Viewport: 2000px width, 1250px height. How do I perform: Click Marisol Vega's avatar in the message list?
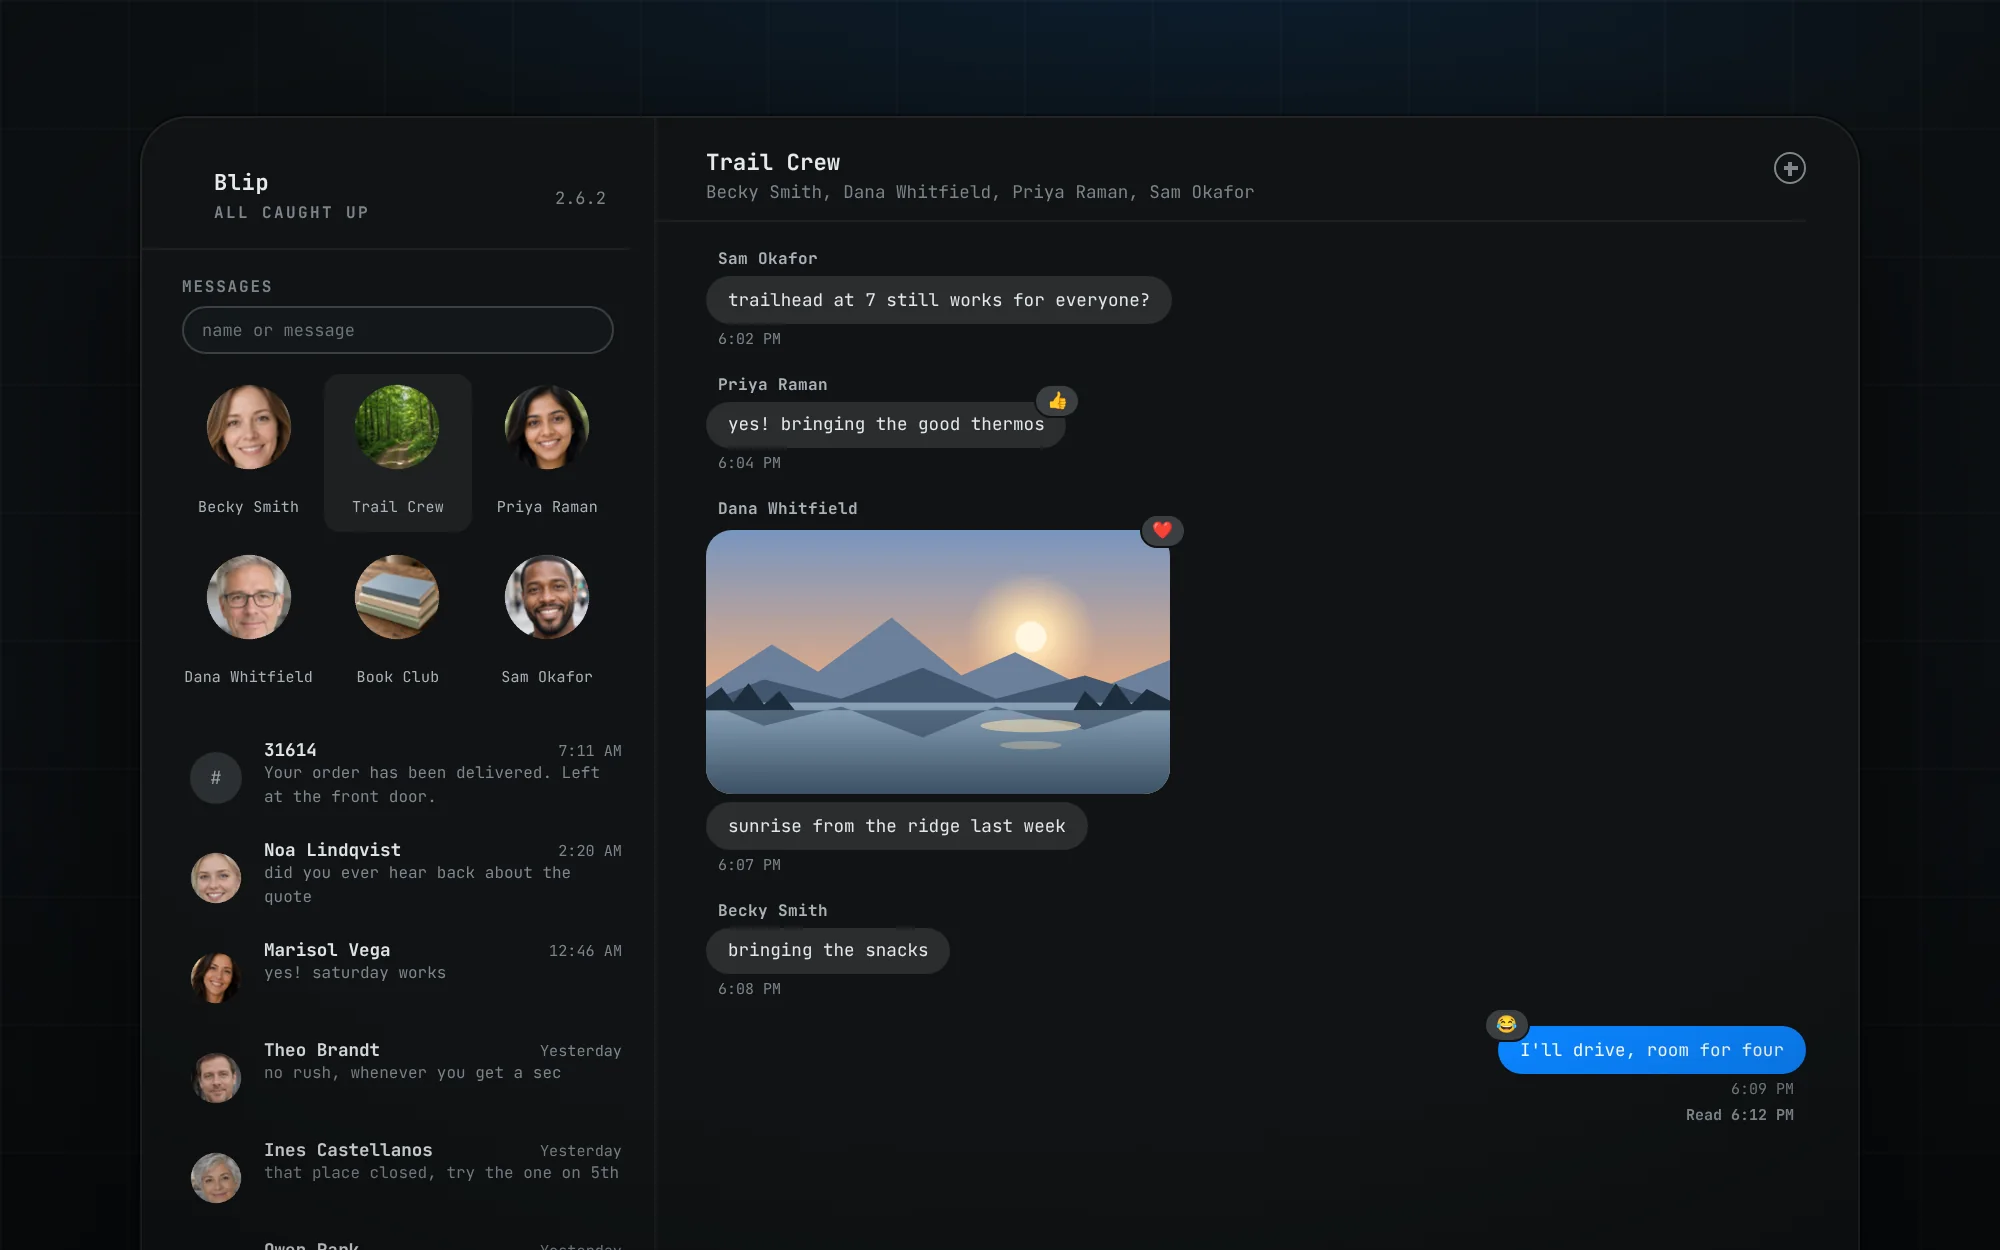[x=216, y=977]
